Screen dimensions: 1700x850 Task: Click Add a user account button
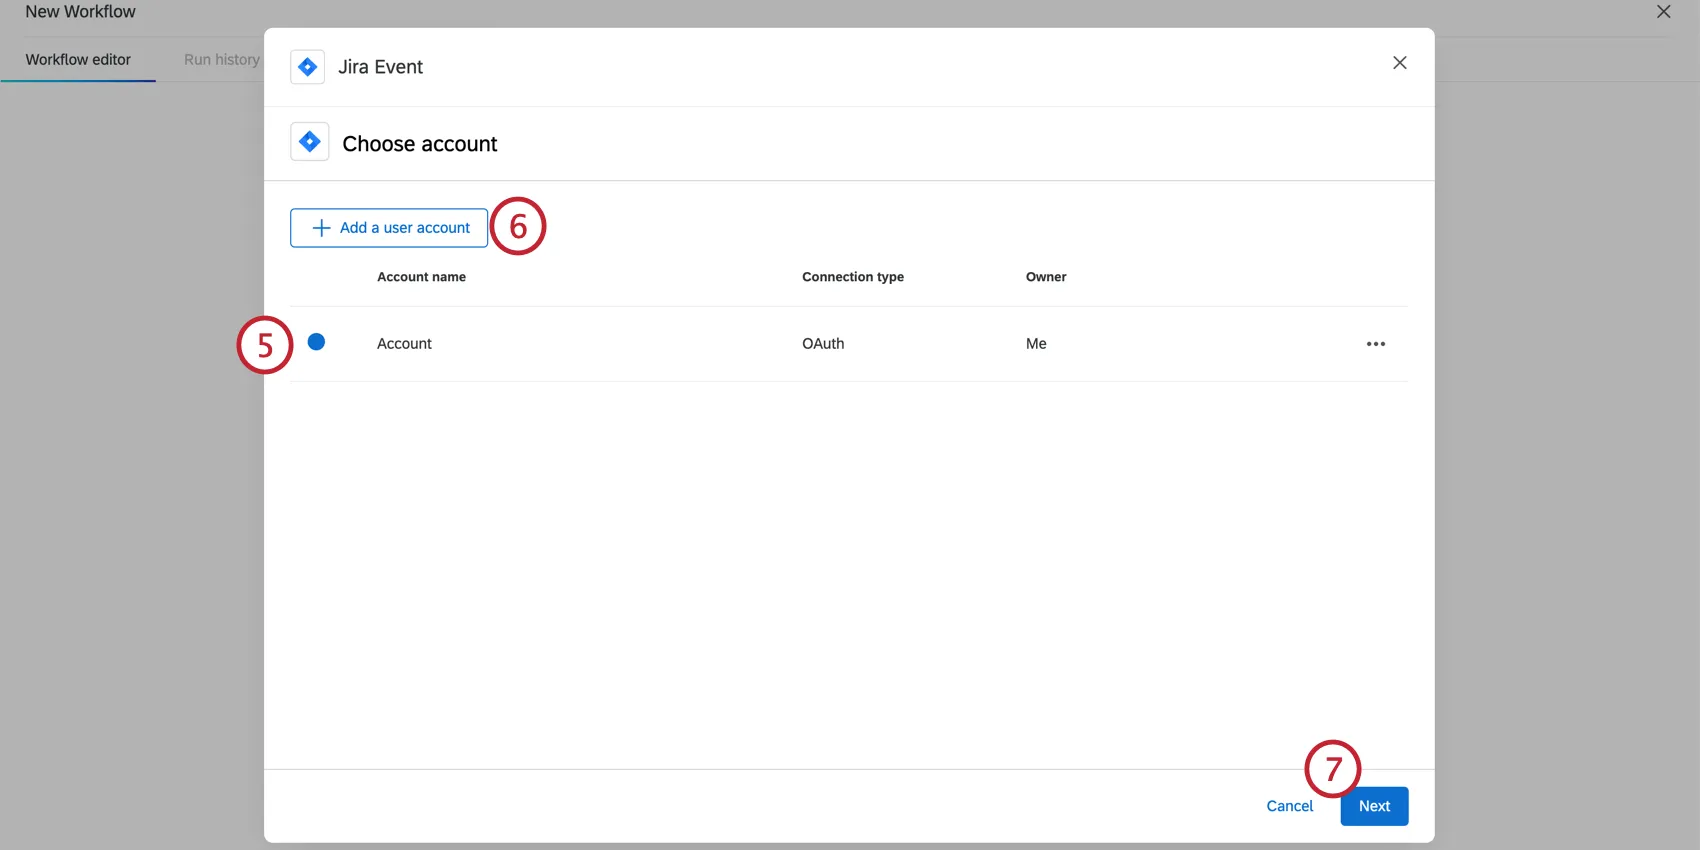[x=389, y=228]
